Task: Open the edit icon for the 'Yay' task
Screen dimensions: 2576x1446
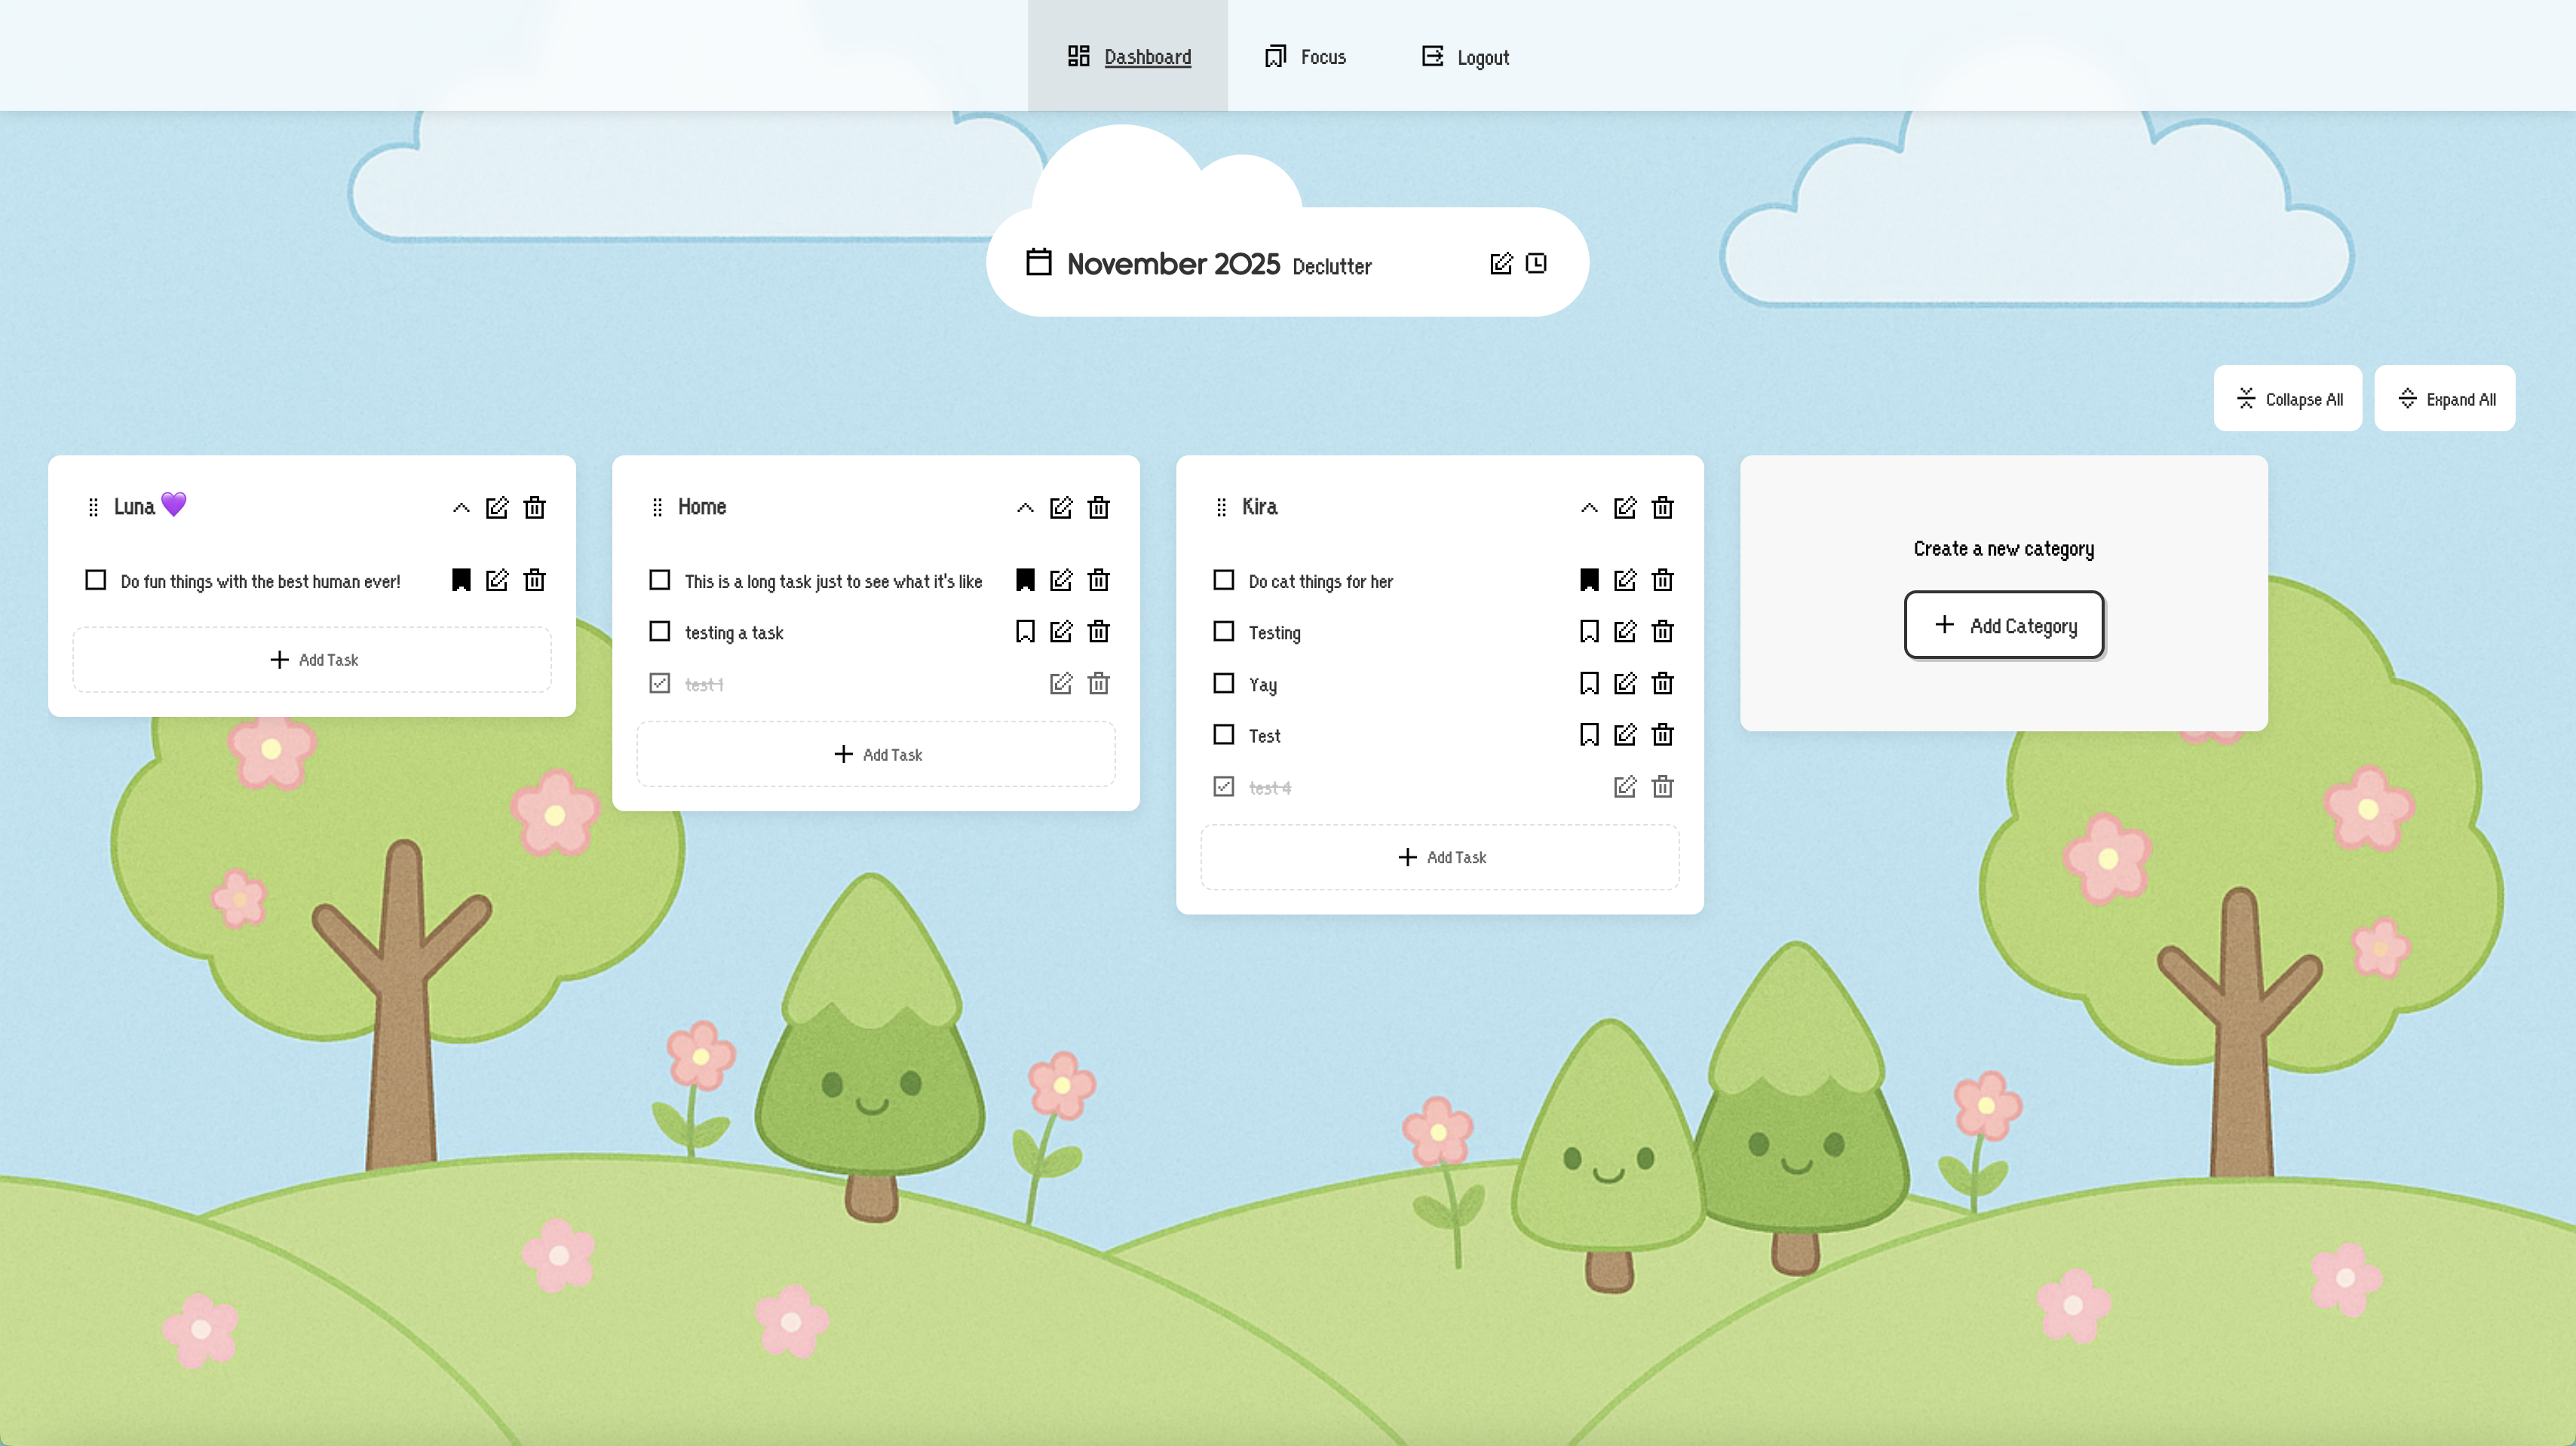Action: click(x=1624, y=684)
